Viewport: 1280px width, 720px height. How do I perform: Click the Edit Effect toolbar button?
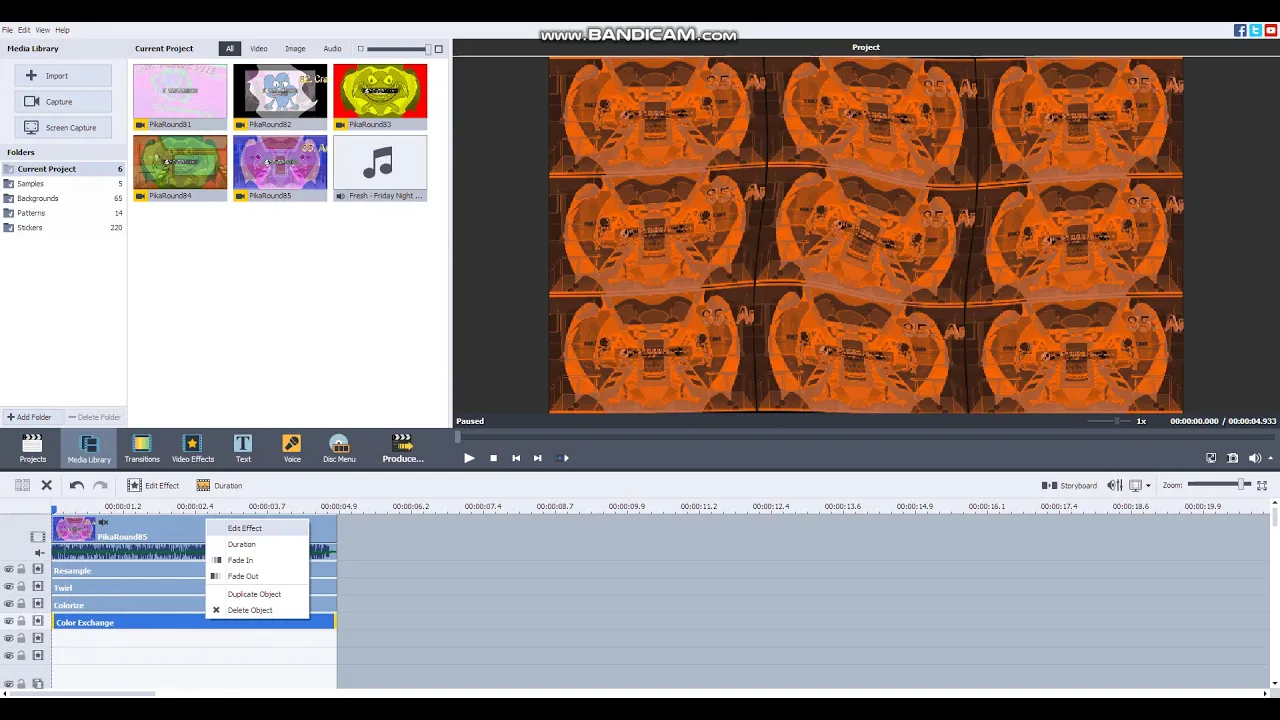point(153,485)
